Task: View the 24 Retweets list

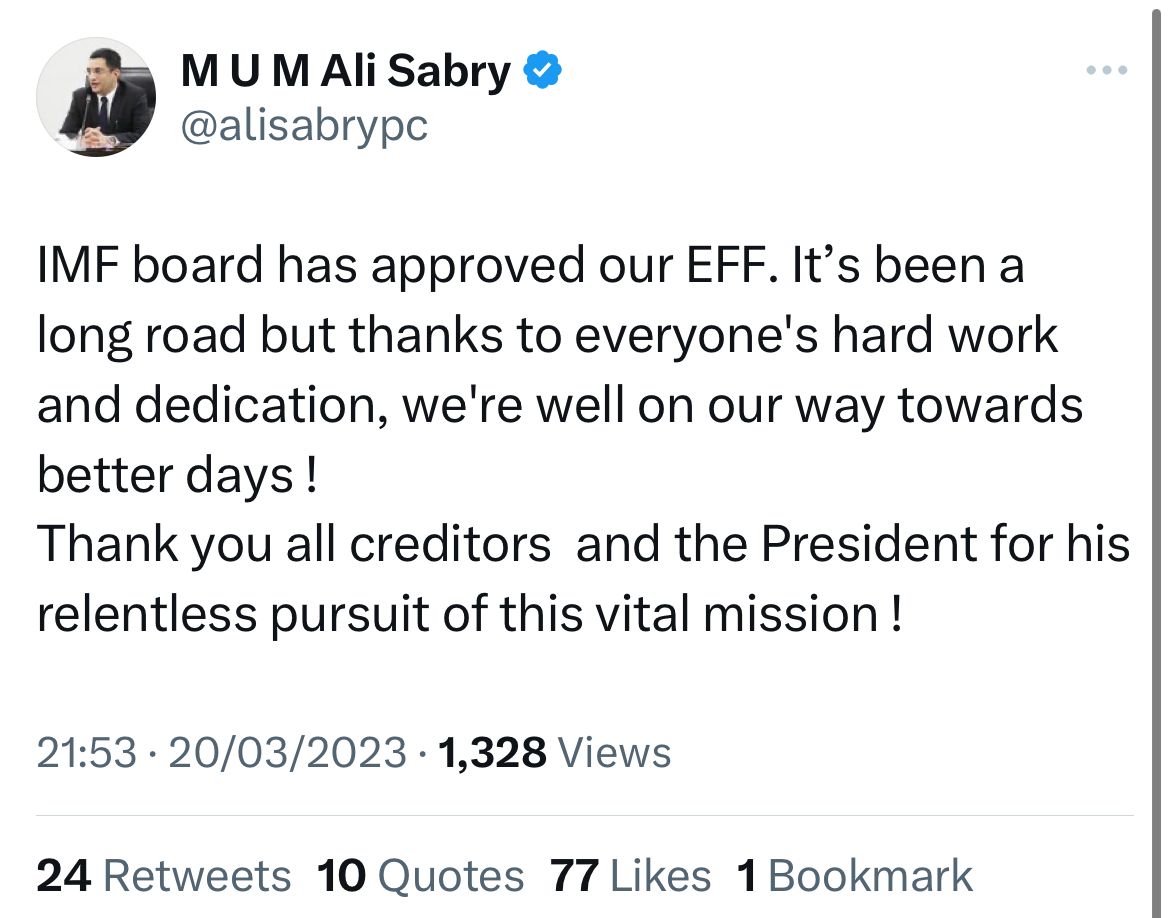Action: click(x=163, y=875)
